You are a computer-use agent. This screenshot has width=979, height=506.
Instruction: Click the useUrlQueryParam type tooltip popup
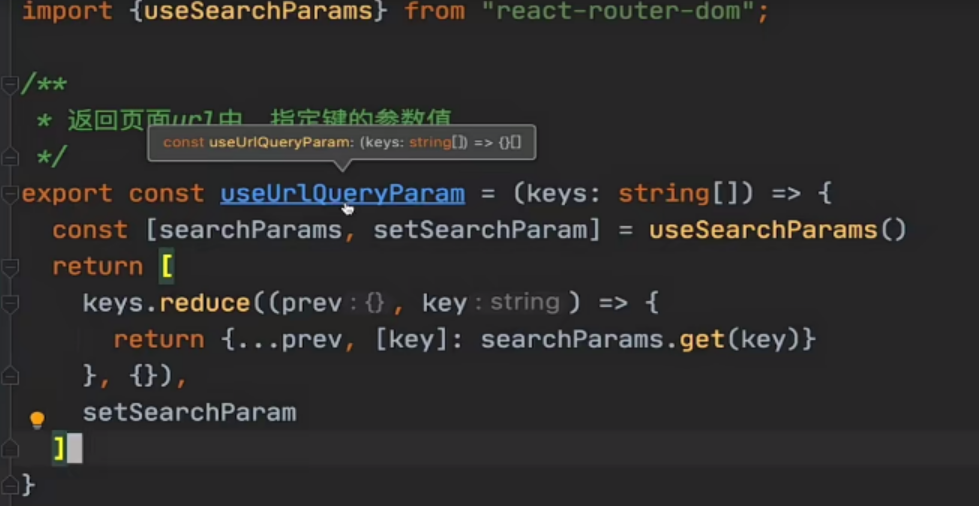pos(342,142)
